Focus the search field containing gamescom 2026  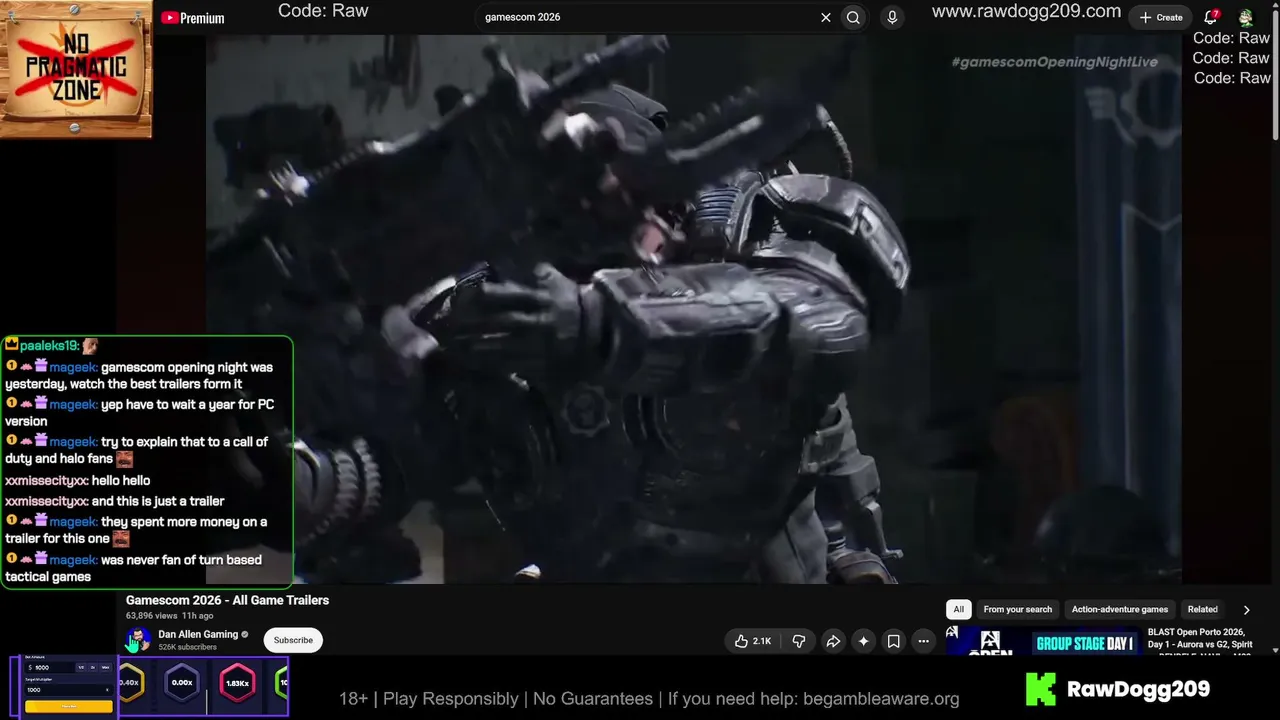tap(645, 17)
